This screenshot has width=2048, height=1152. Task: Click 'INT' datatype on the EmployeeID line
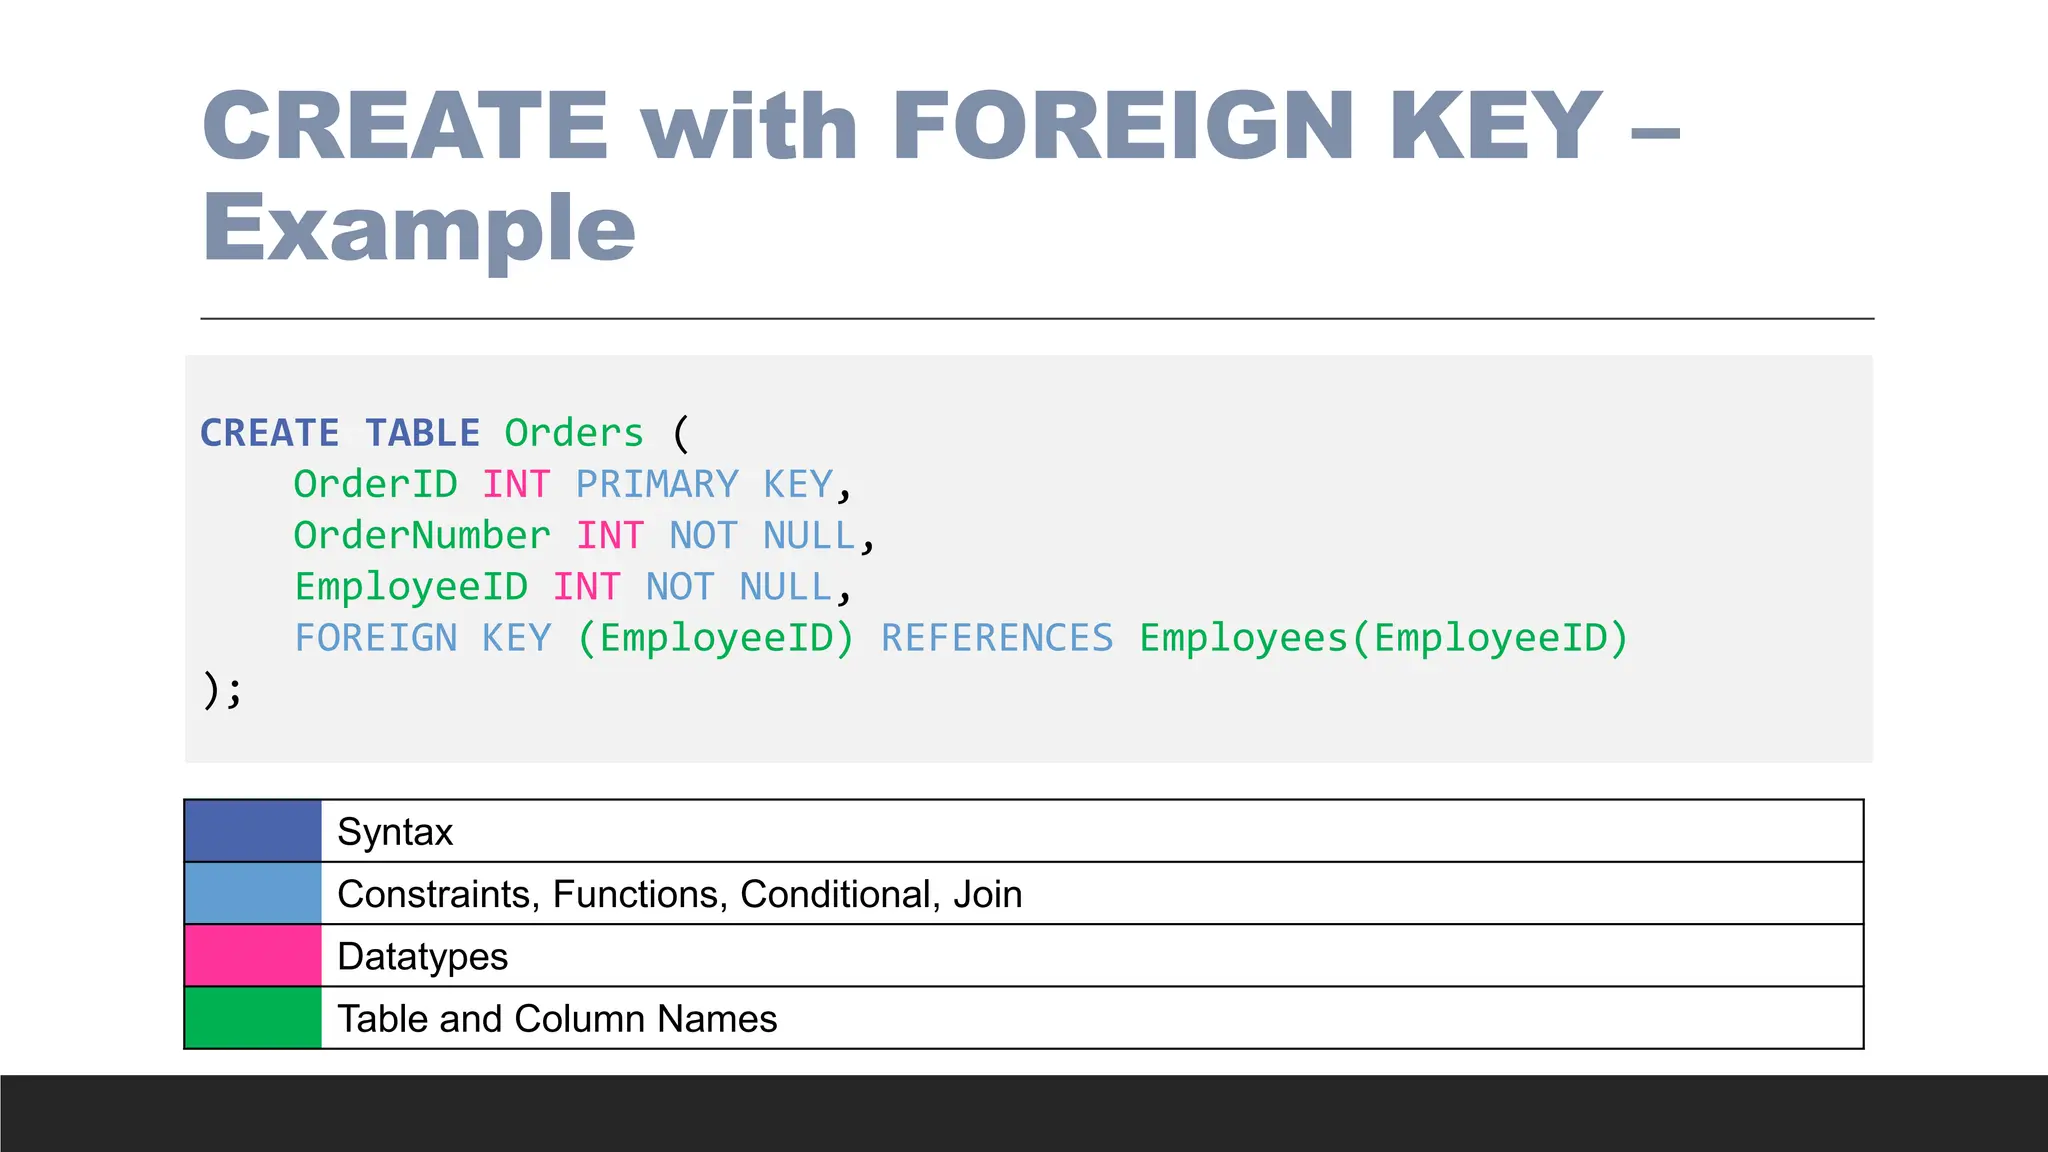[587, 586]
